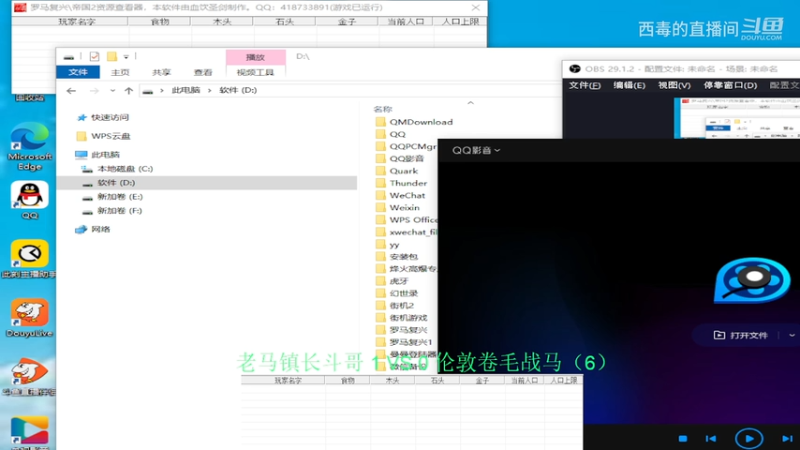
Task: Click 金子 column in top resource viewer
Action: [x=347, y=21]
